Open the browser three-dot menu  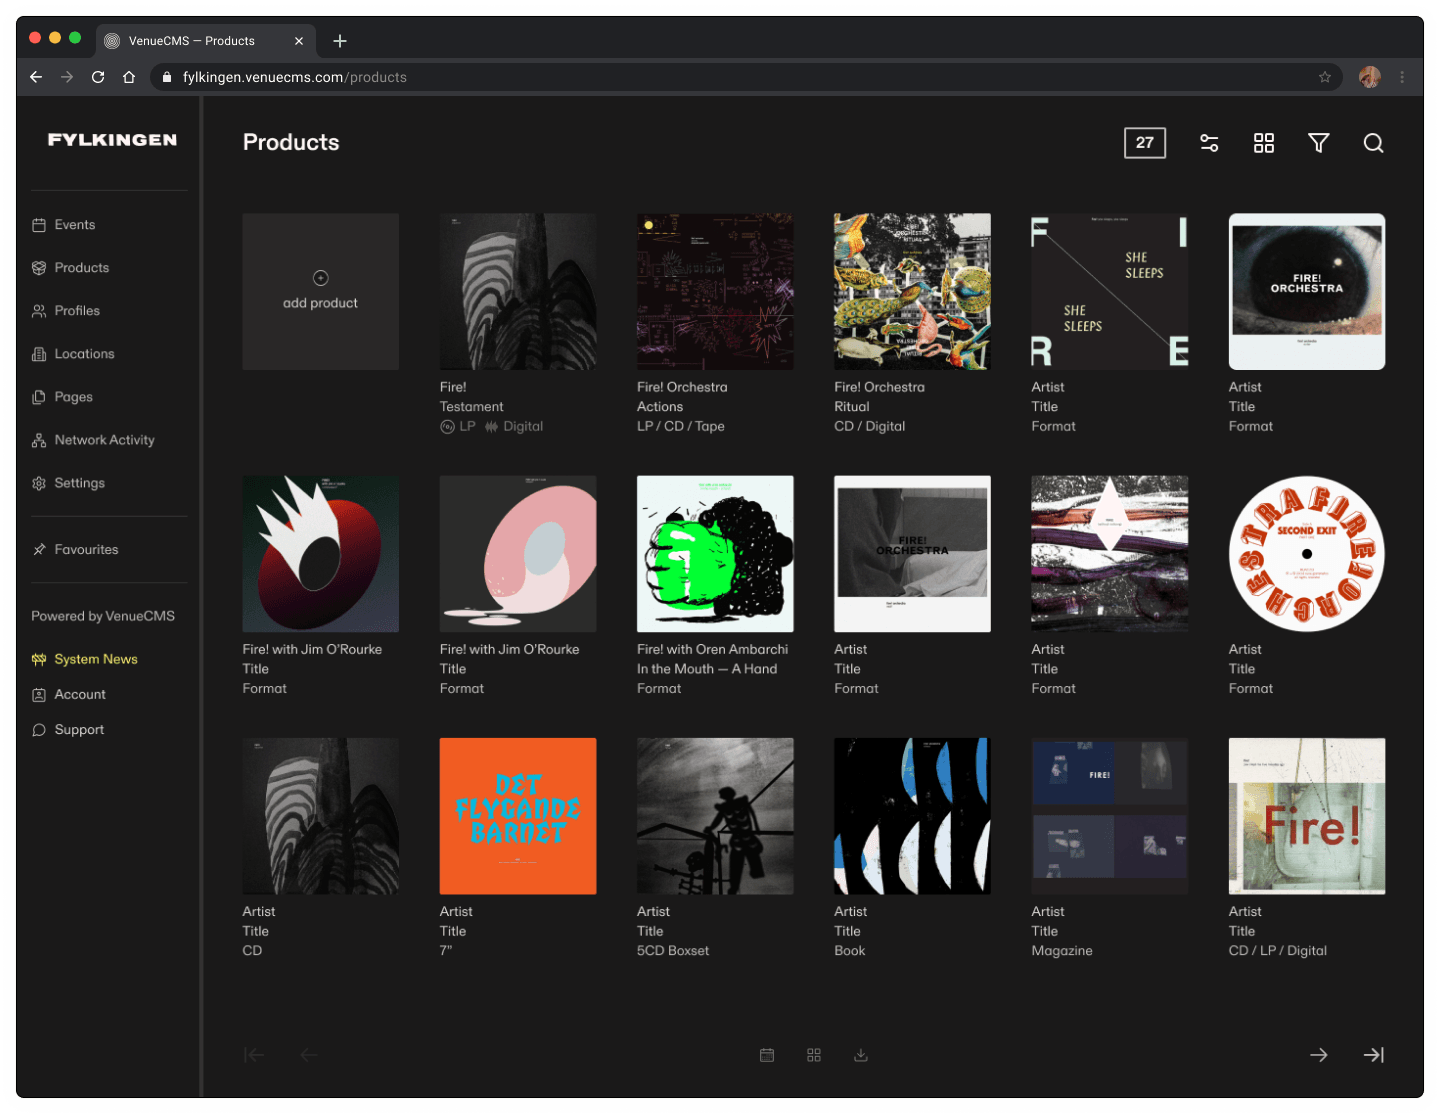1402,77
